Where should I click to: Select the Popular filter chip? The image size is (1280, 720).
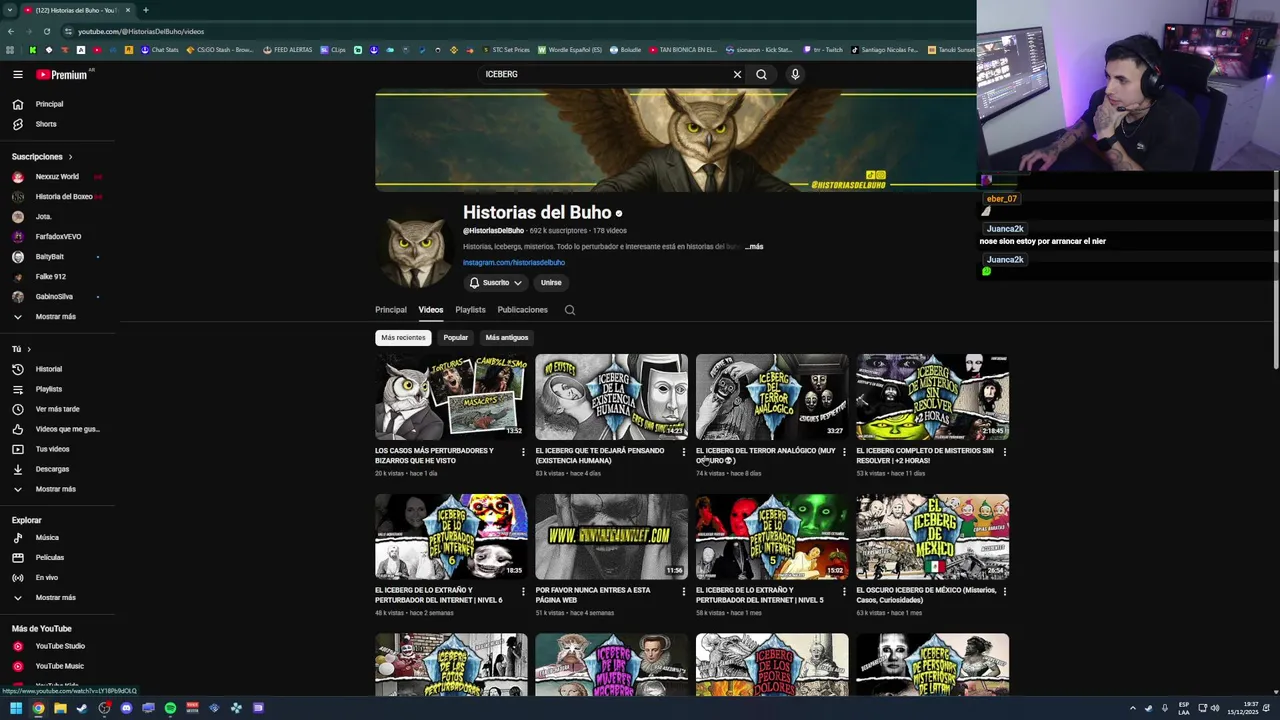click(455, 338)
